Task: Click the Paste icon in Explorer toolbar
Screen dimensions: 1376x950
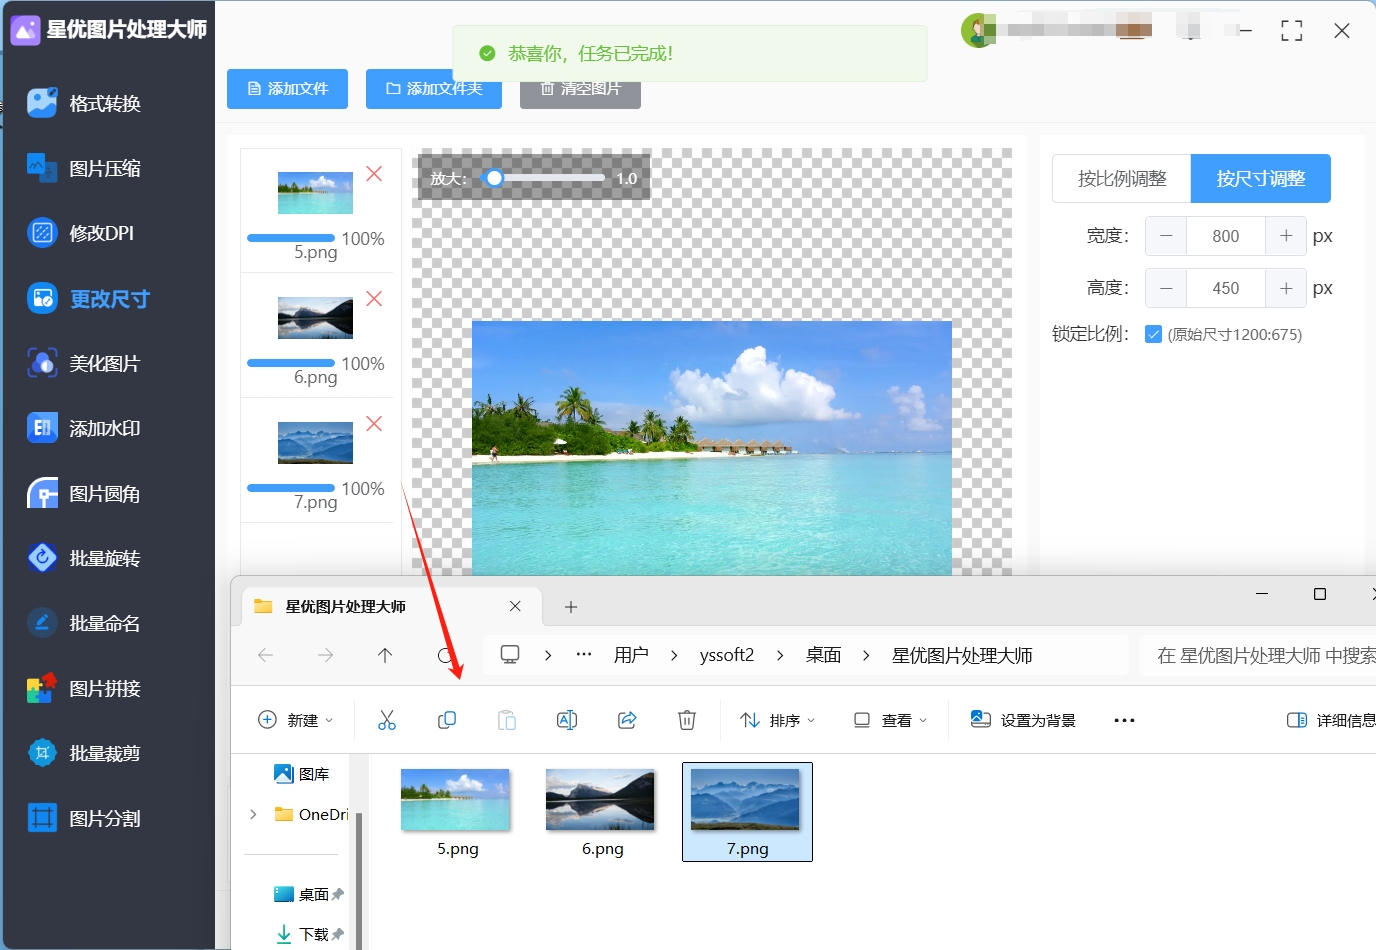Action: tap(507, 720)
